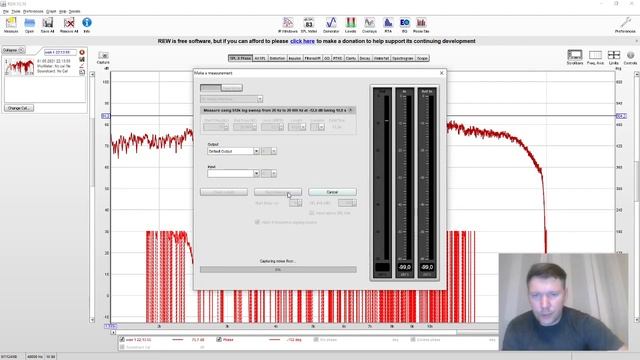Toggle the Phase trace checkbox in legend

pos(219,339)
